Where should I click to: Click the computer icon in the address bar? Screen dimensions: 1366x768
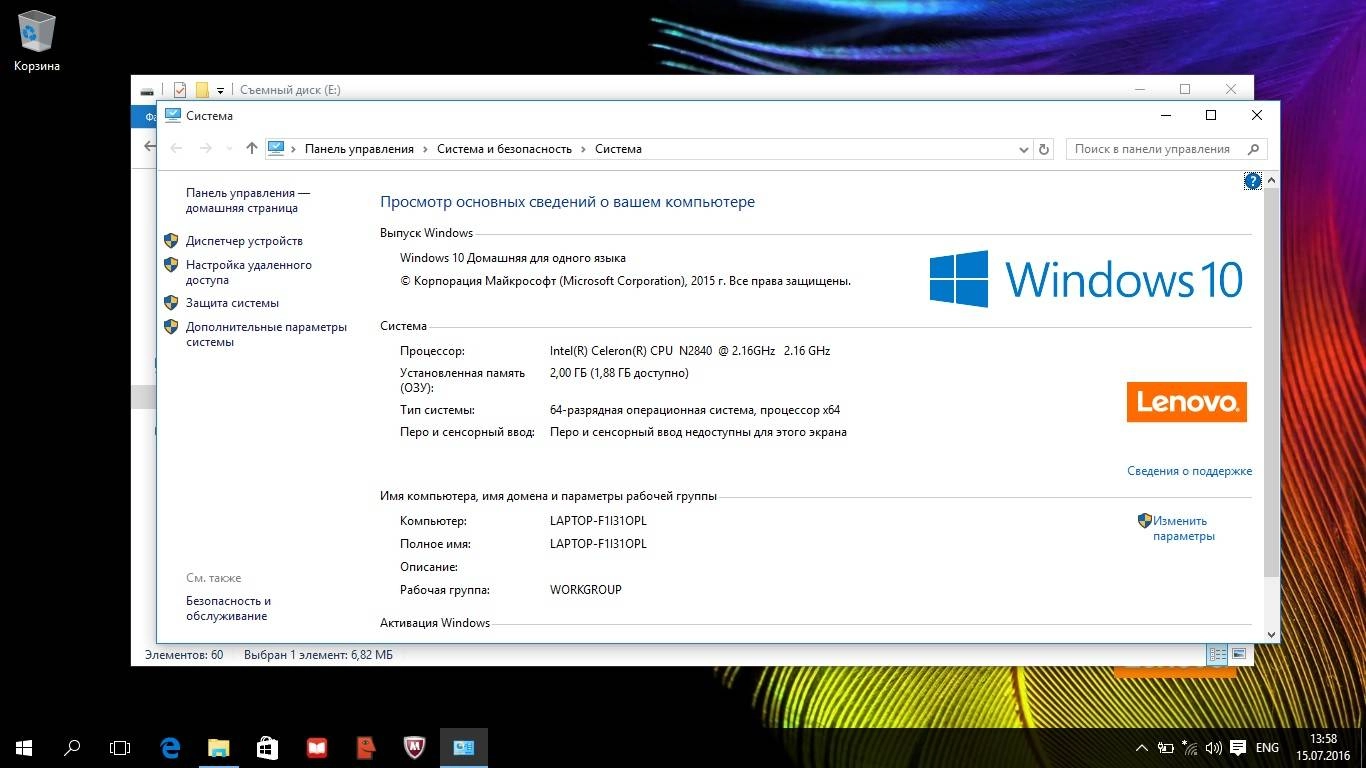coord(276,148)
